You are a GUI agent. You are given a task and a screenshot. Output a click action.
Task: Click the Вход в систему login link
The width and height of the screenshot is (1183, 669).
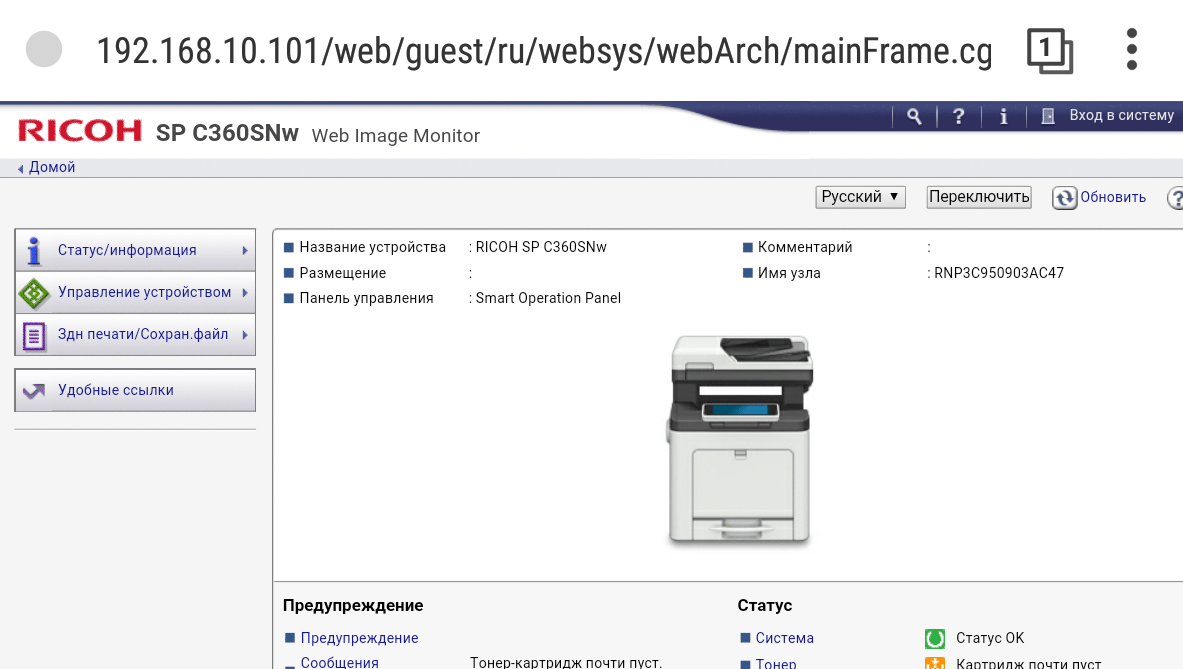(x=1121, y=115)
